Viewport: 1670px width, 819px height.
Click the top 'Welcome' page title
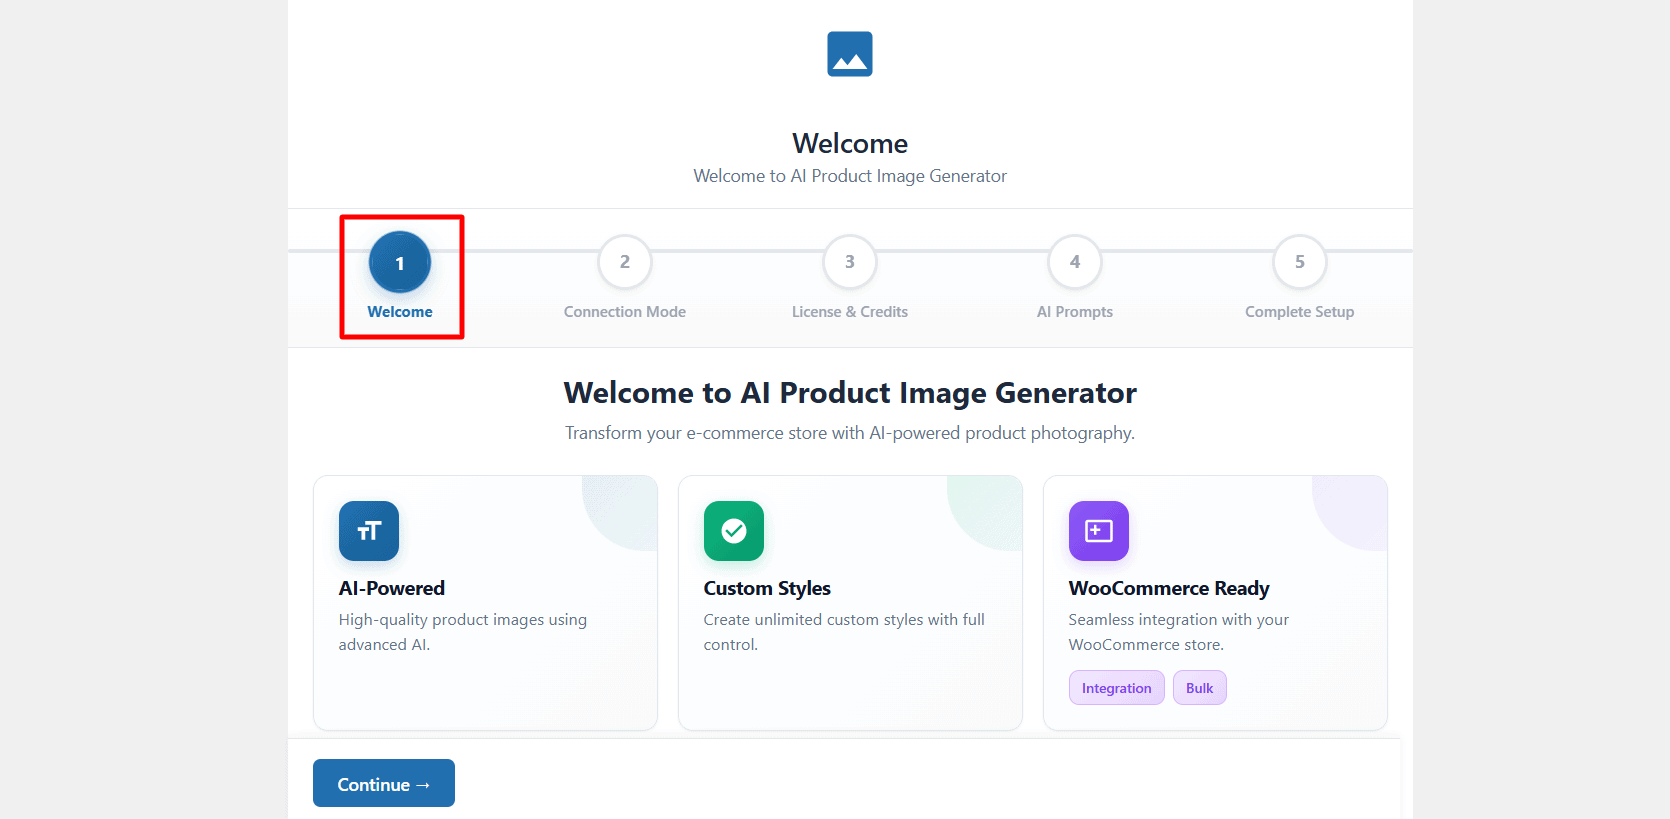850,143
